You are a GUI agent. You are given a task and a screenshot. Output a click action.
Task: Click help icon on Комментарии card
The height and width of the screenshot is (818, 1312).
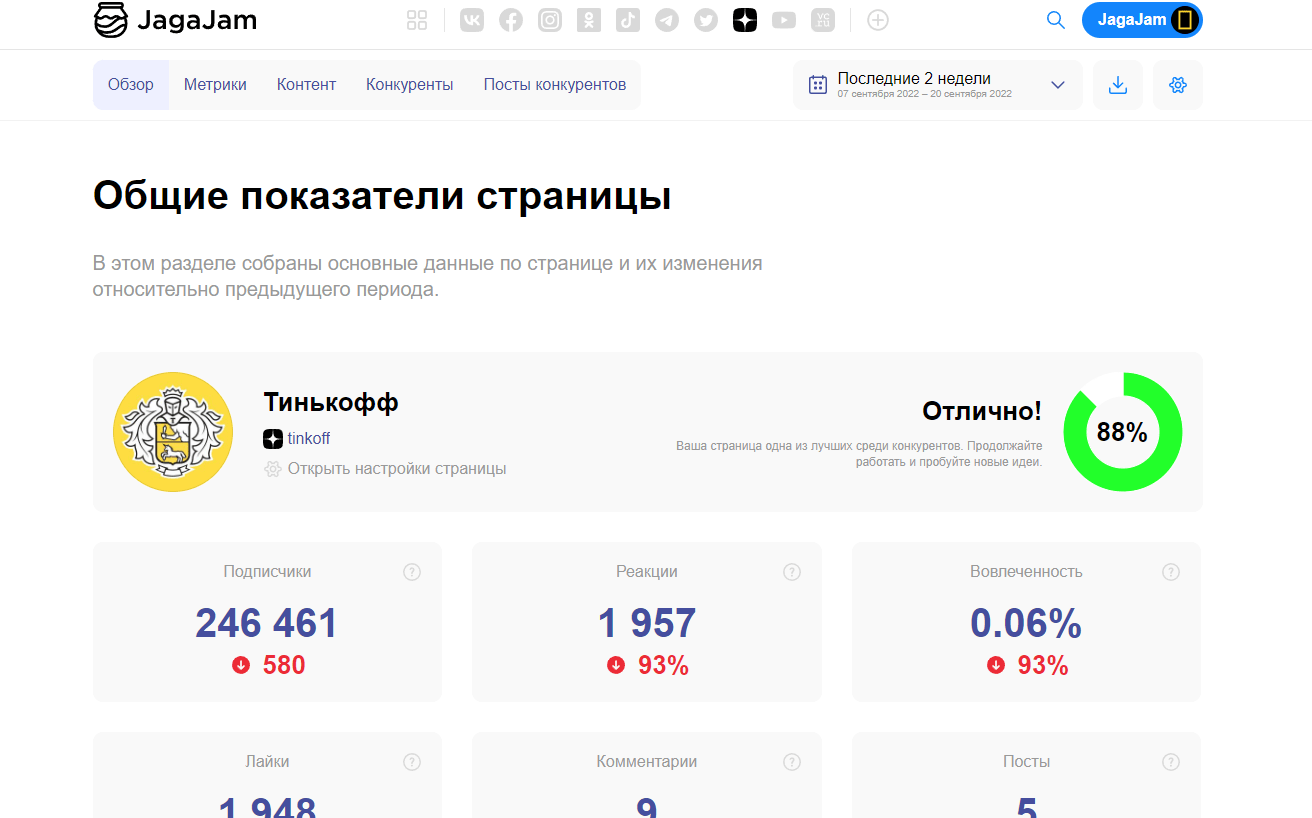[792, 762]
